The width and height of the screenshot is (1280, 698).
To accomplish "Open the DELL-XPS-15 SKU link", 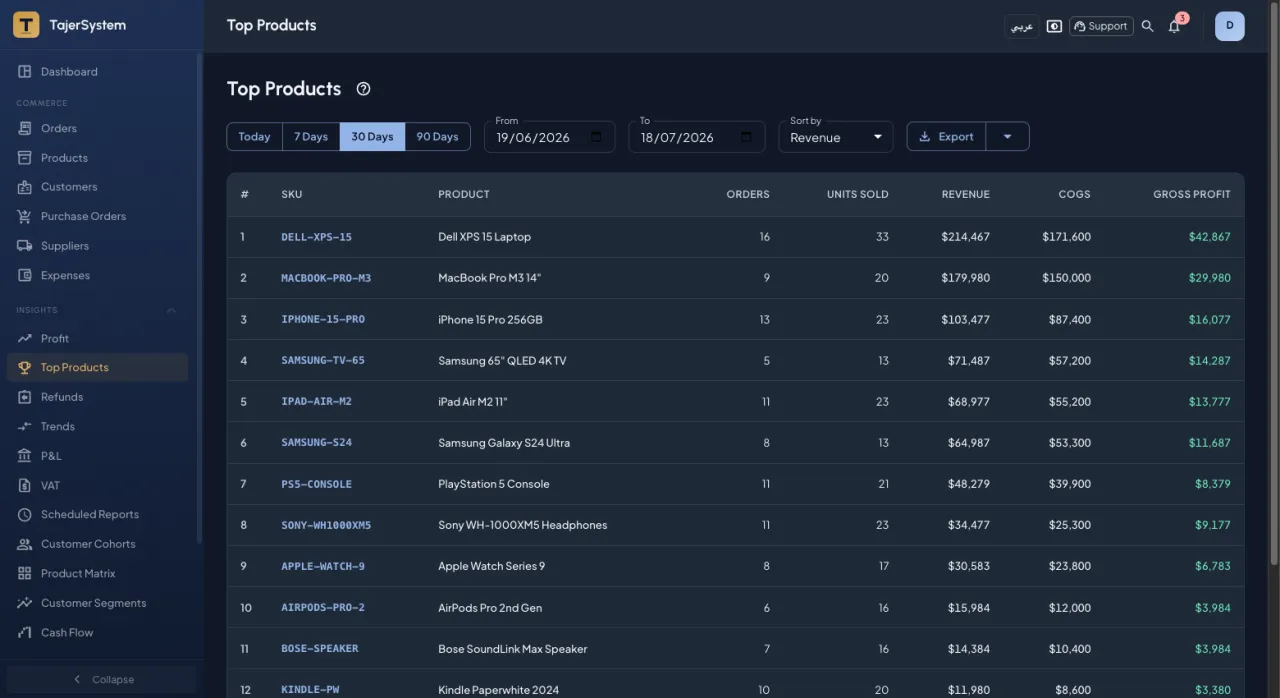I will click(x=316, y=237).
